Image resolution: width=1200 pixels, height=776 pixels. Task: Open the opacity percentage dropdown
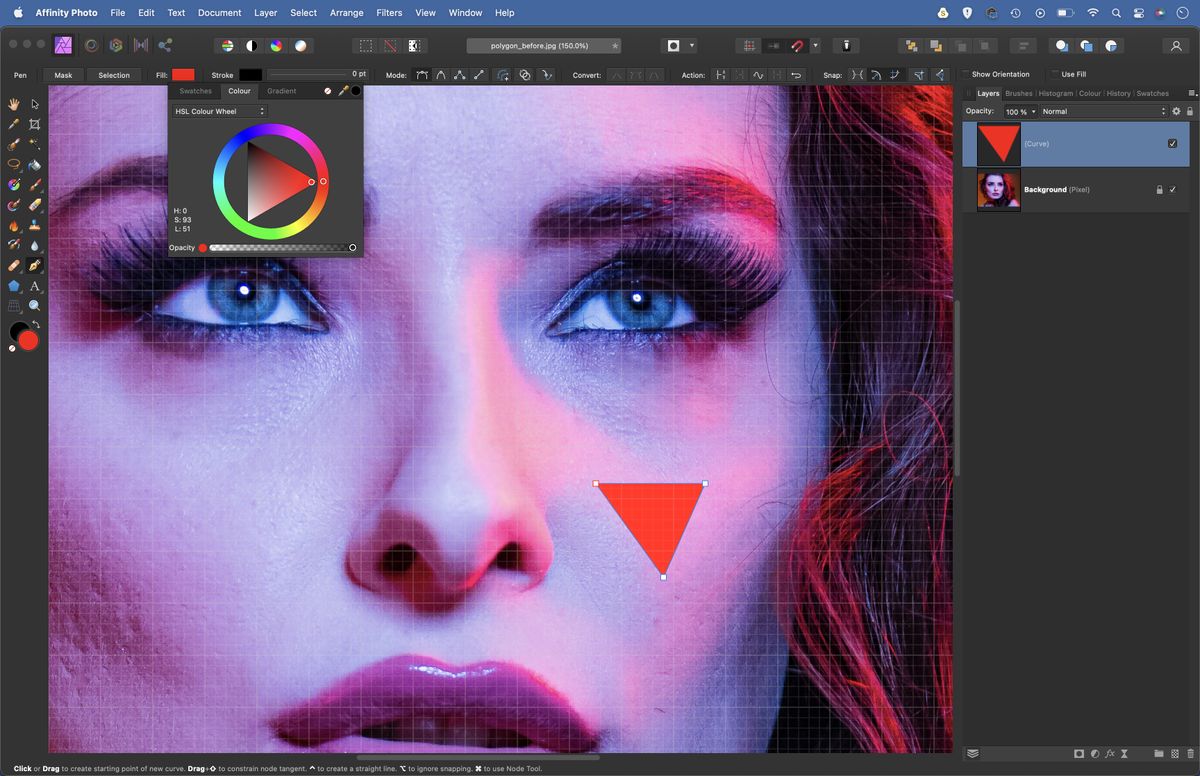tap(1018, 111)
